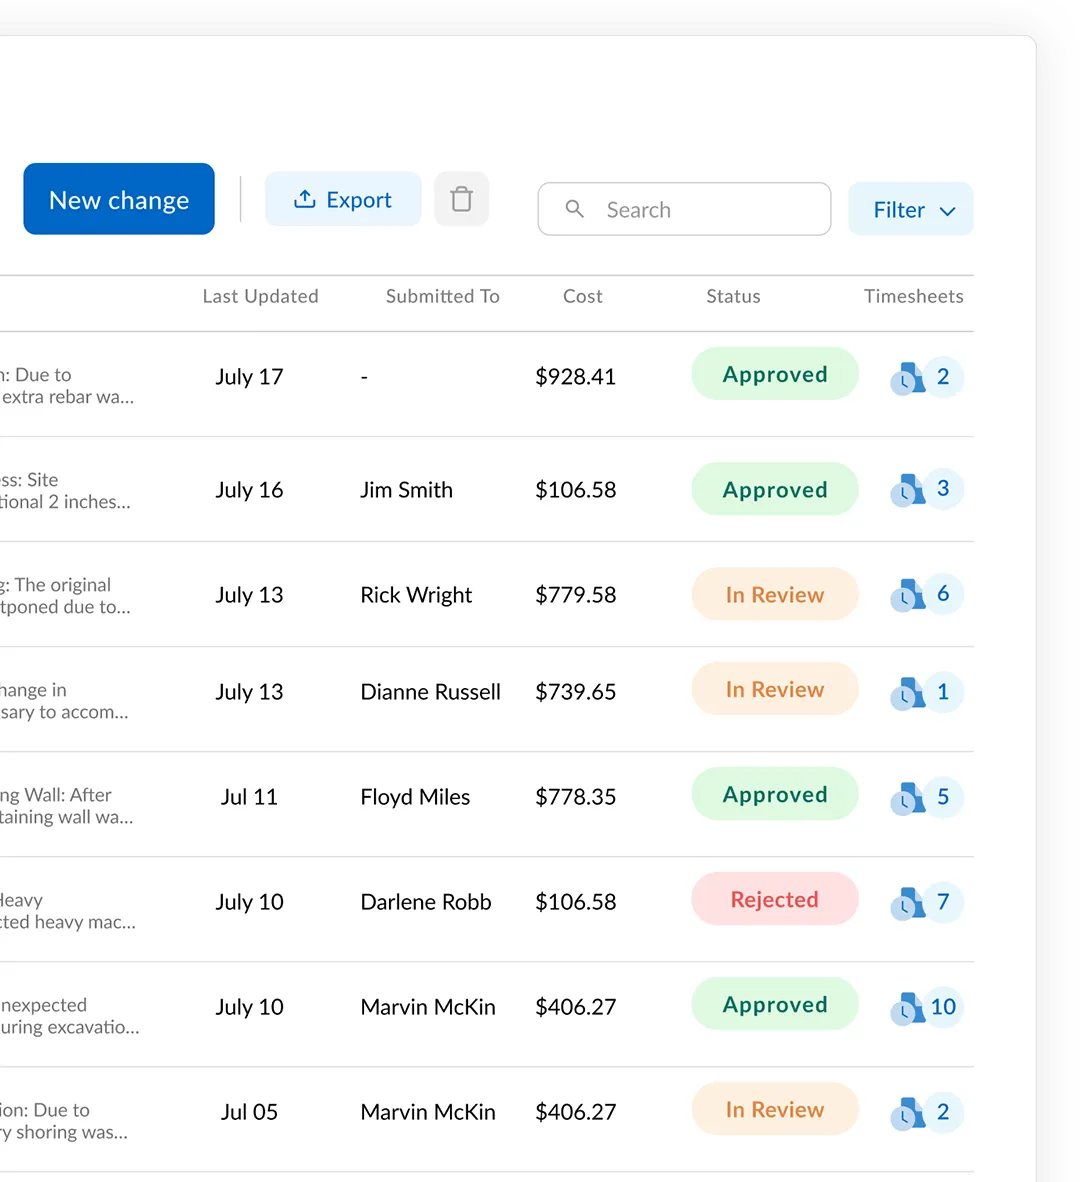Screen dimensions: 1080x1182
Task: Click Marvin McKin in Jul 05 row
Action: tap(428, 1112)
